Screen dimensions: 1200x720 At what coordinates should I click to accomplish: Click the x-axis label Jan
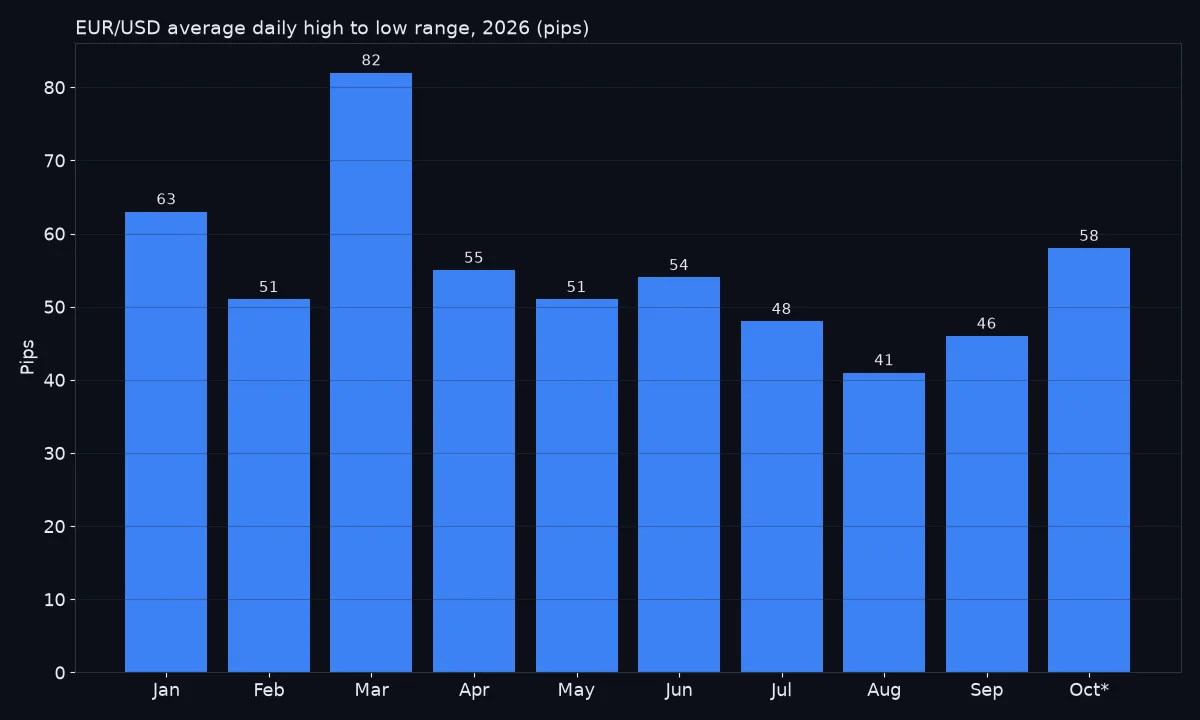tap(166, 690)
